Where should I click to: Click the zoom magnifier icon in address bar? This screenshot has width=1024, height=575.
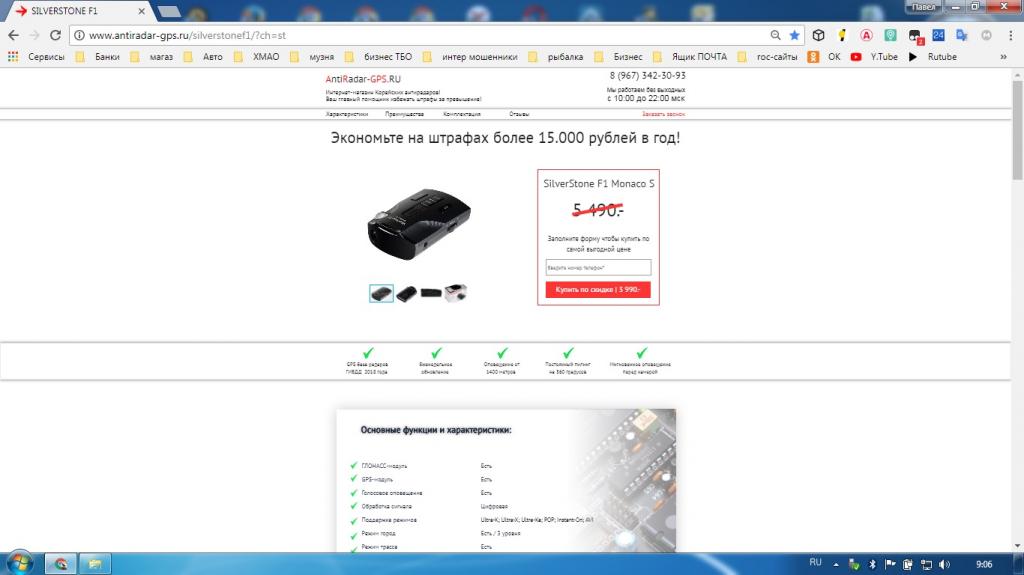coord(775,35)
